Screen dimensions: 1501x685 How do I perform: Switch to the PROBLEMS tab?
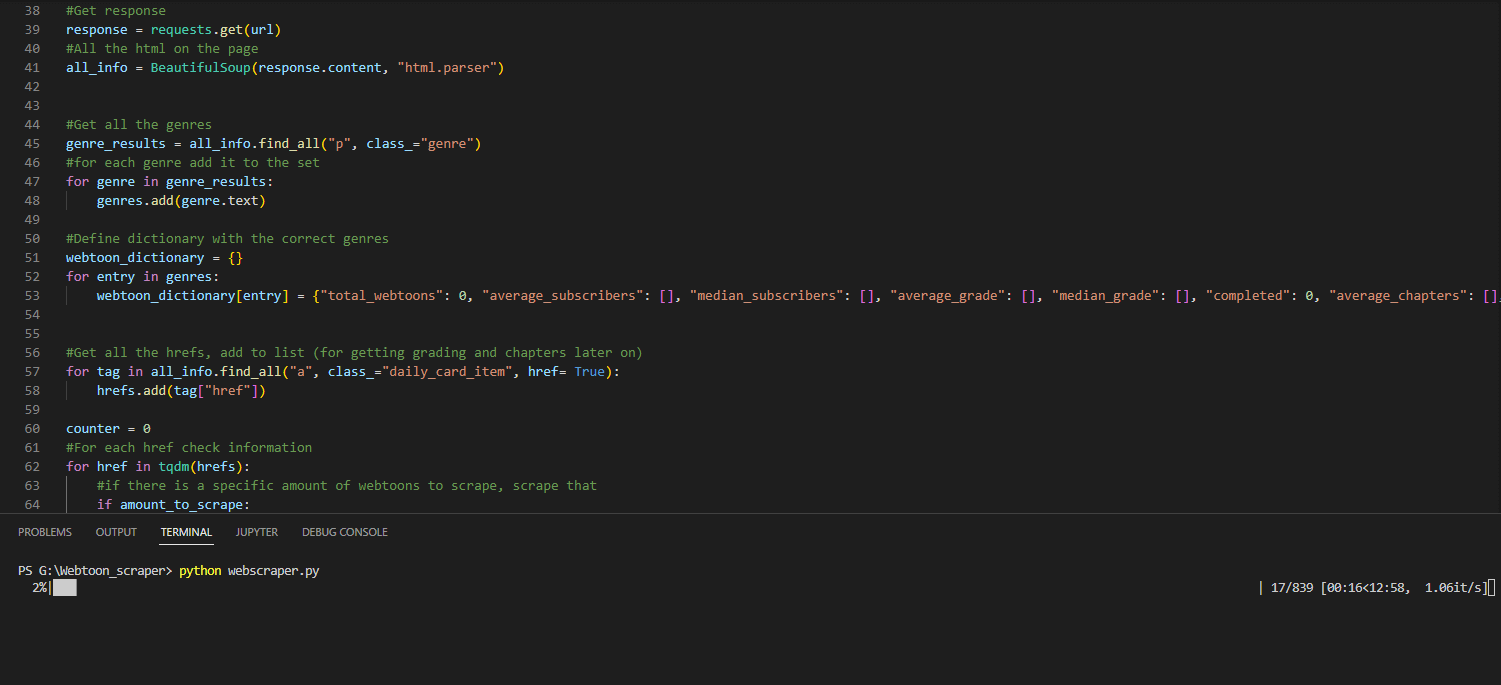(44, 532)
